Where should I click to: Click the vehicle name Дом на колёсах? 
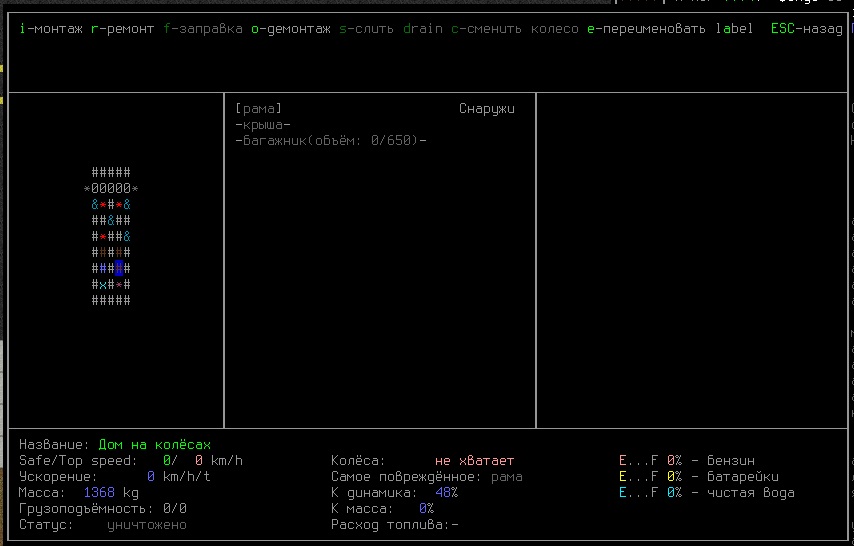pos(155,445)
